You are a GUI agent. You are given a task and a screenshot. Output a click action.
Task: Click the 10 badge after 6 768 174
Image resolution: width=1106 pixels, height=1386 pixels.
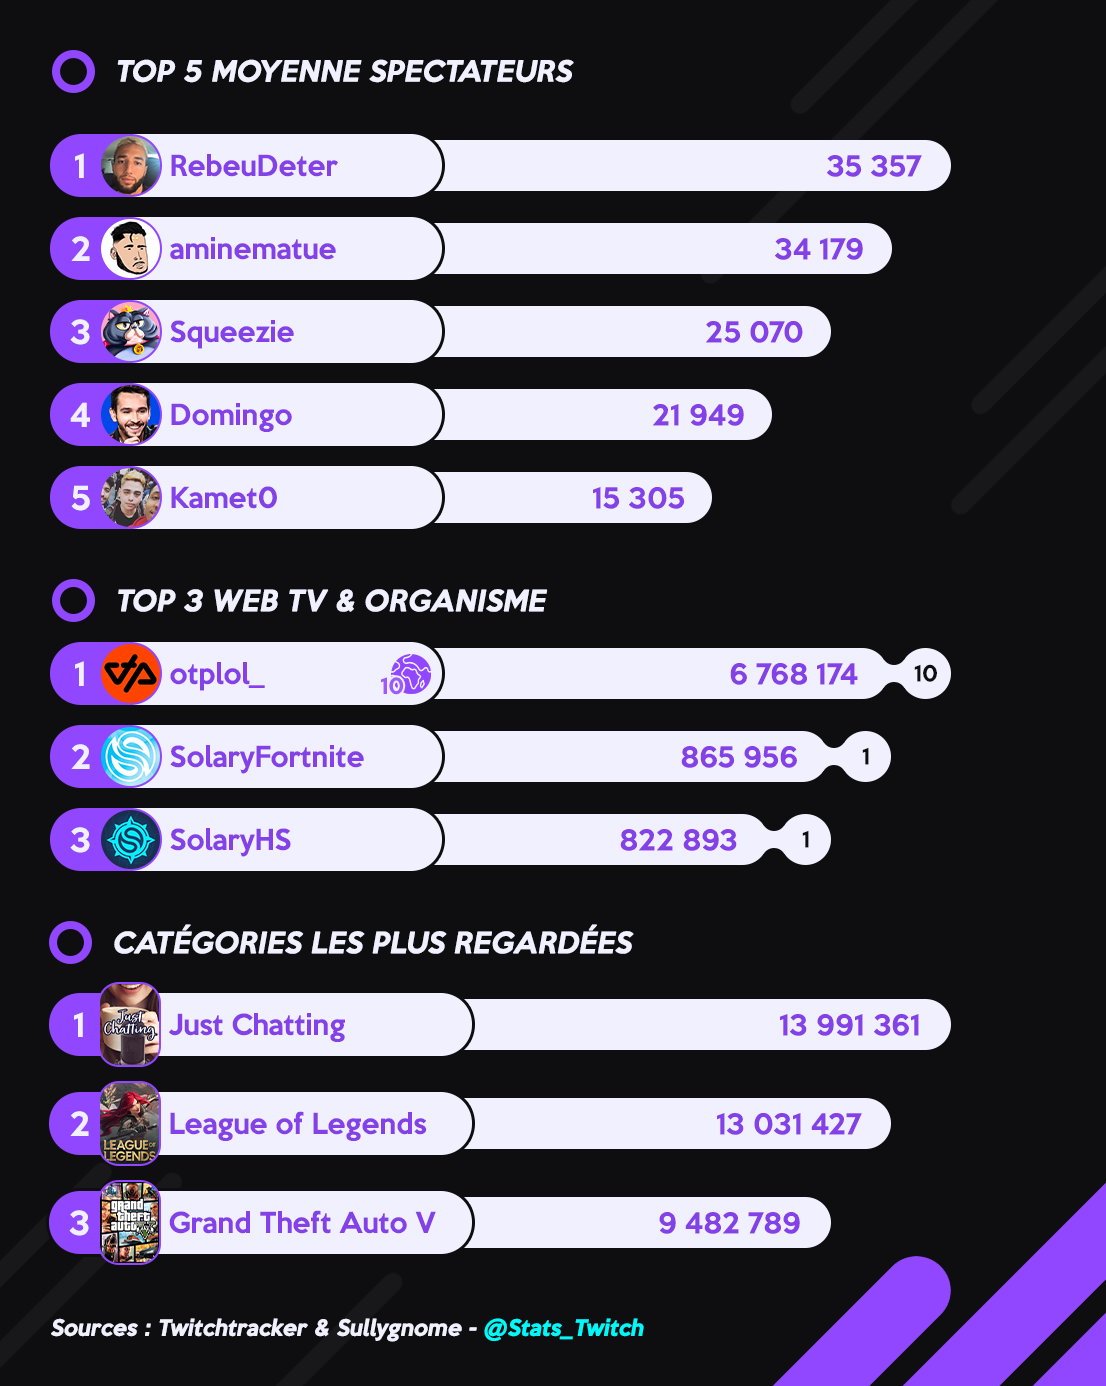tap(925, 674)
